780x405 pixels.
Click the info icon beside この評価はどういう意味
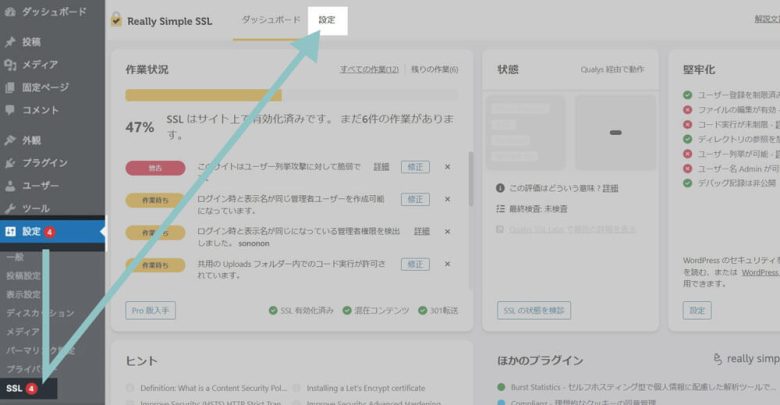[x=500, y=188]
